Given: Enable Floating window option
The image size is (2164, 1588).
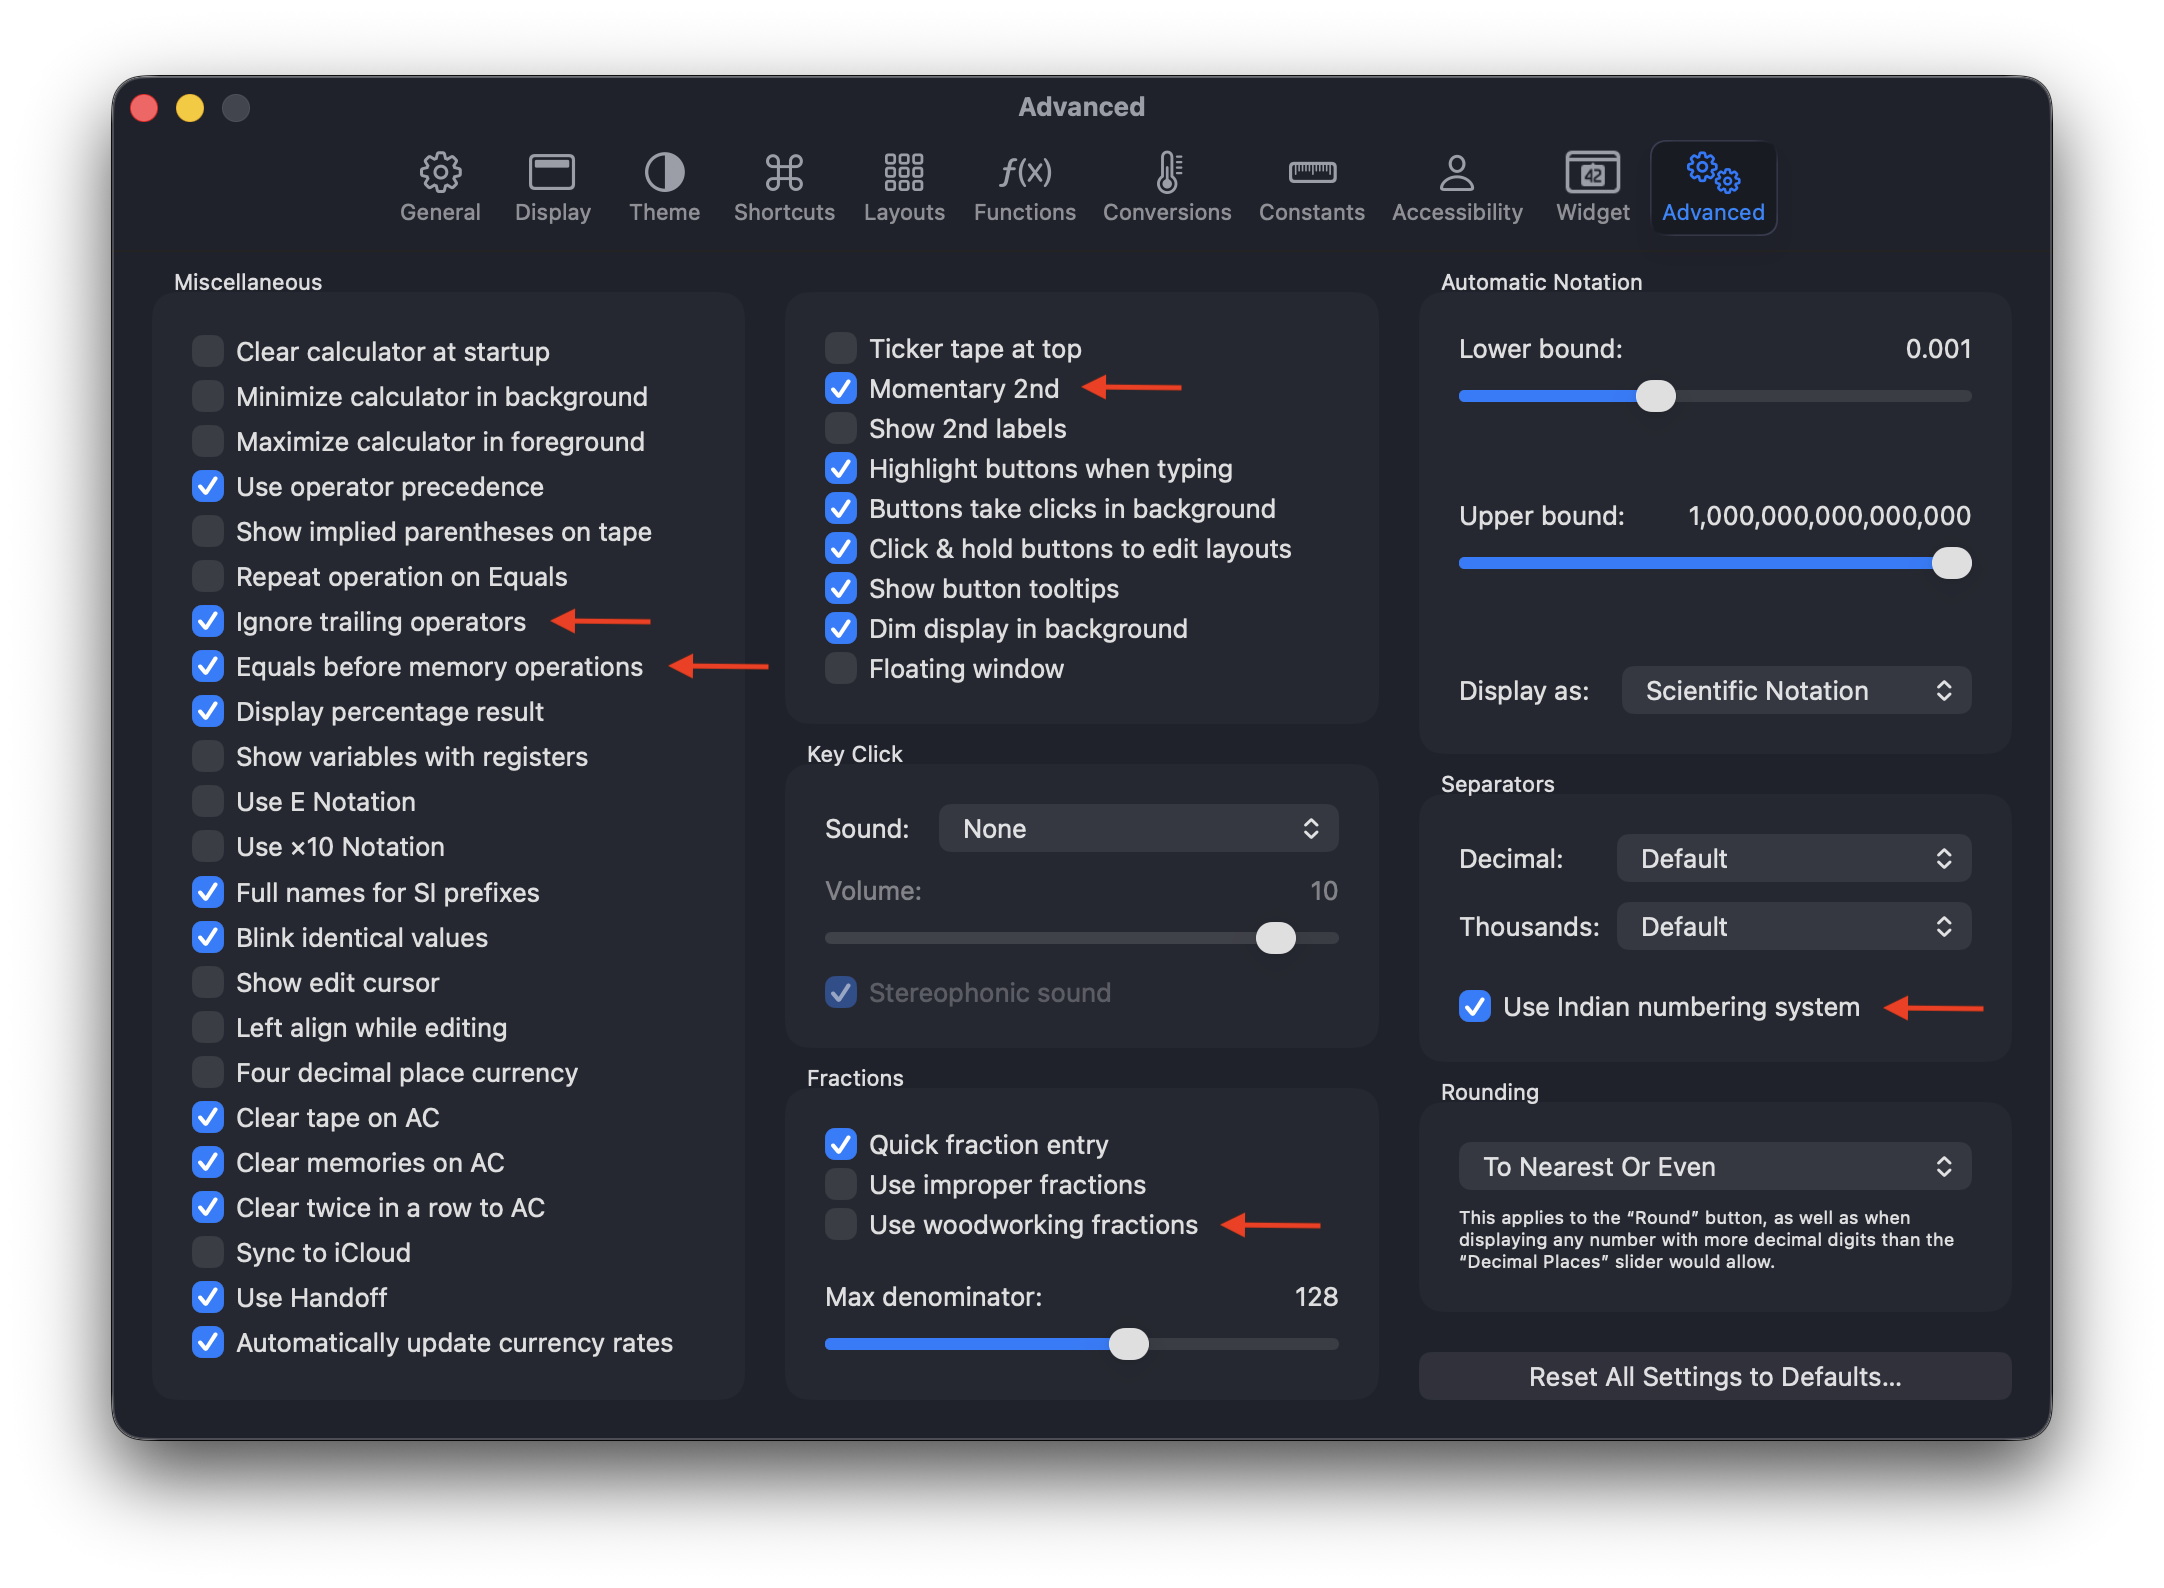Looking at the screenshot, I should click(x=841, y=668).
